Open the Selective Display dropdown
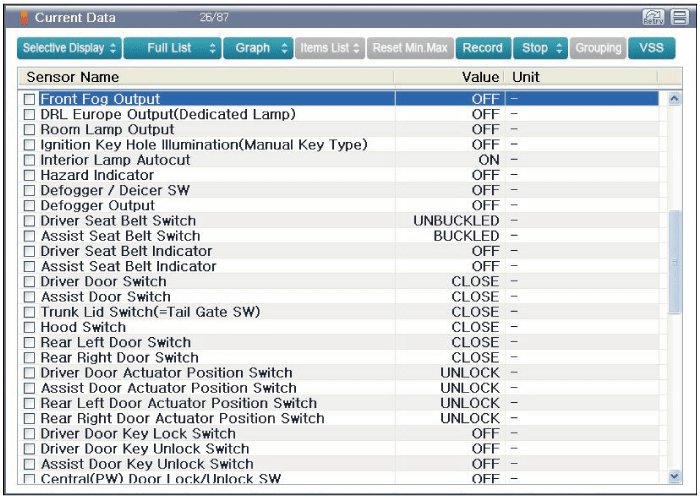This screenshot has height=498, width=700. 70,48
